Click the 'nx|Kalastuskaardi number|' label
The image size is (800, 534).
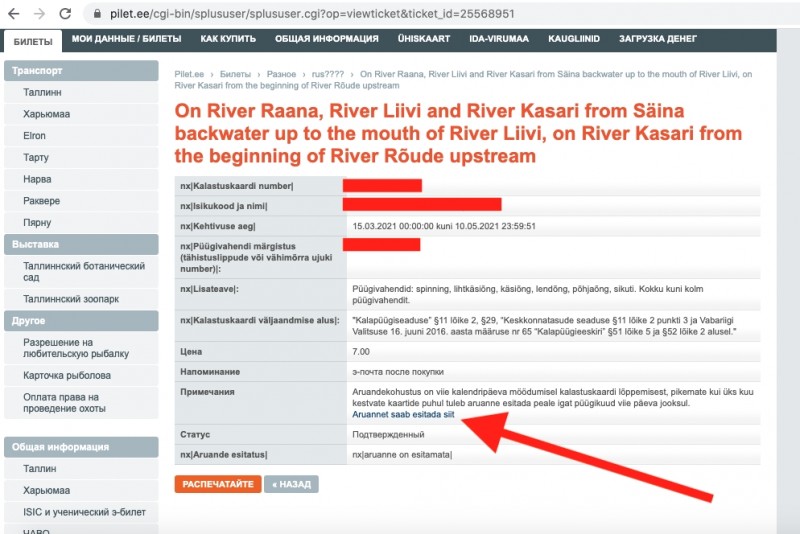point(237,186)
